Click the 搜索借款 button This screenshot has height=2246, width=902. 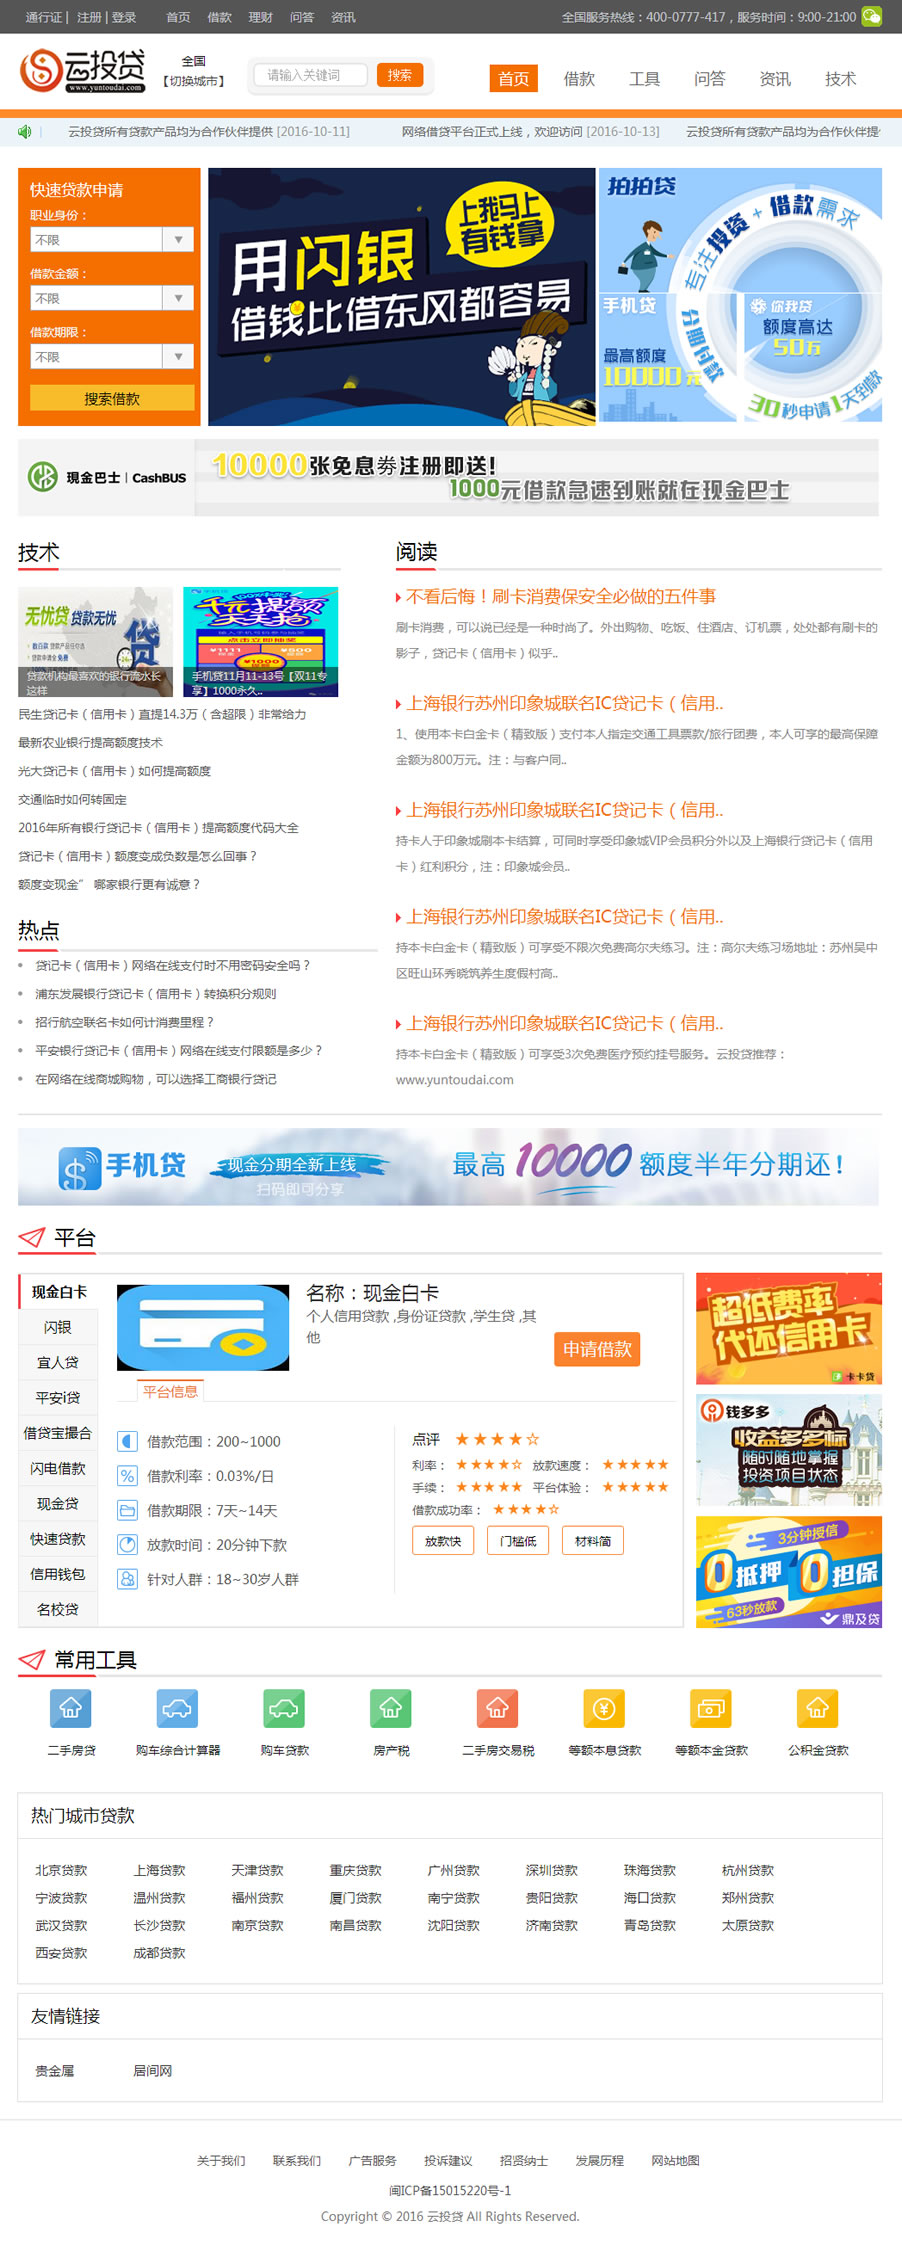coord(112,398)
